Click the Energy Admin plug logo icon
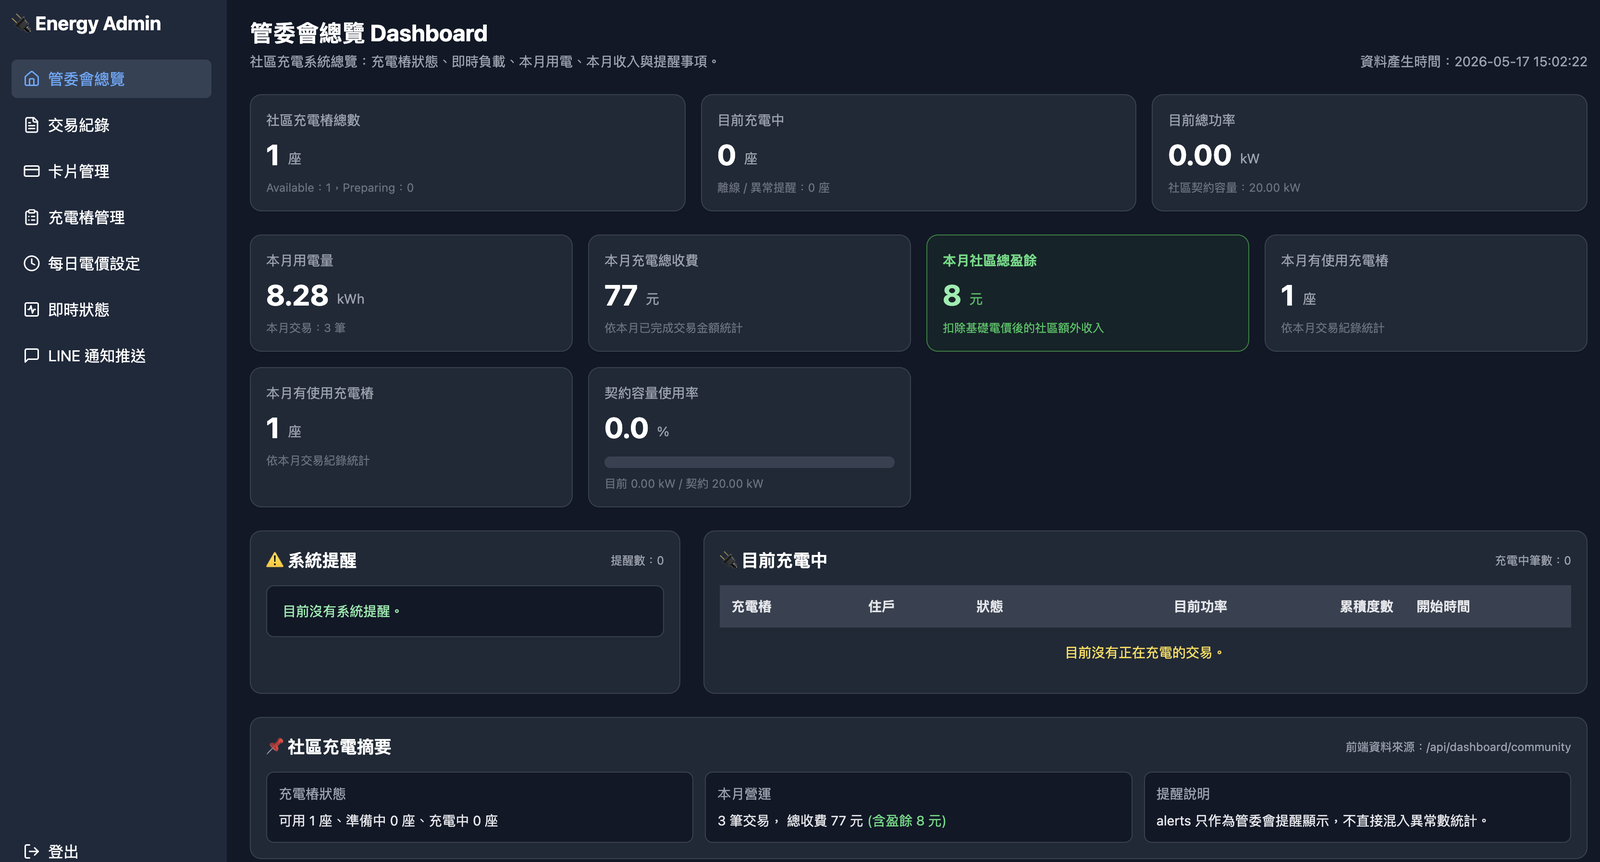 tap(21, 23)
